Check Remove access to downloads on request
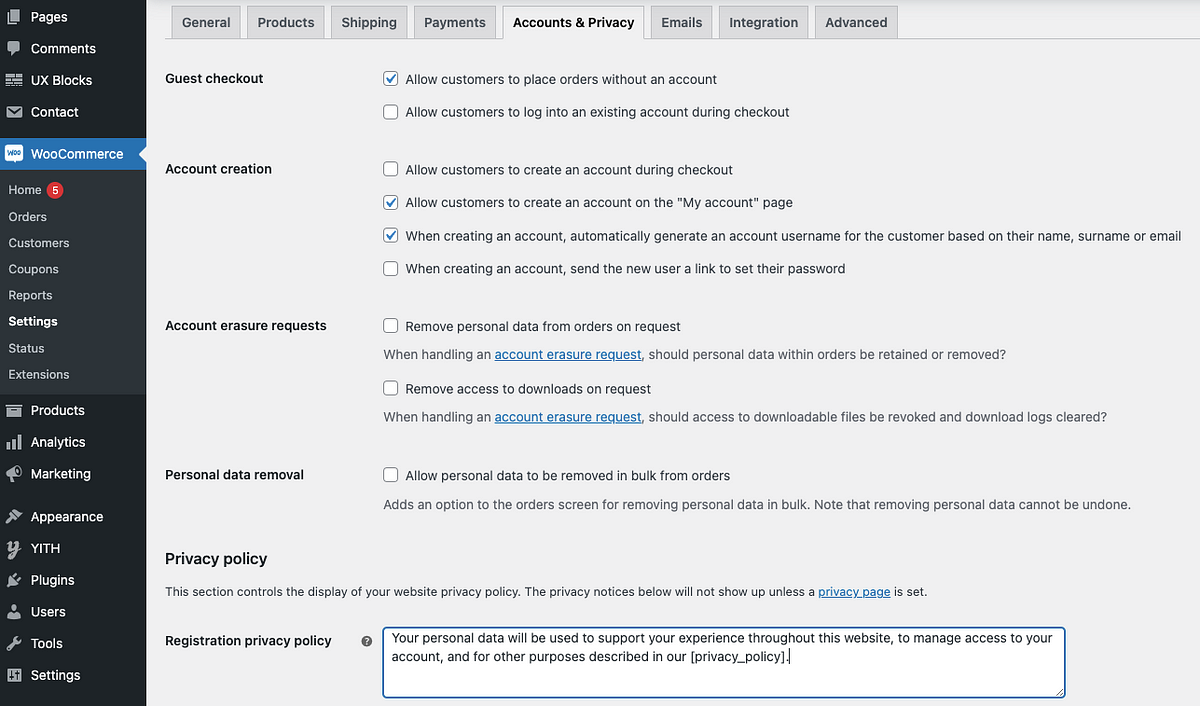This screenshot has height=706, width=1200. pos(391,388)
